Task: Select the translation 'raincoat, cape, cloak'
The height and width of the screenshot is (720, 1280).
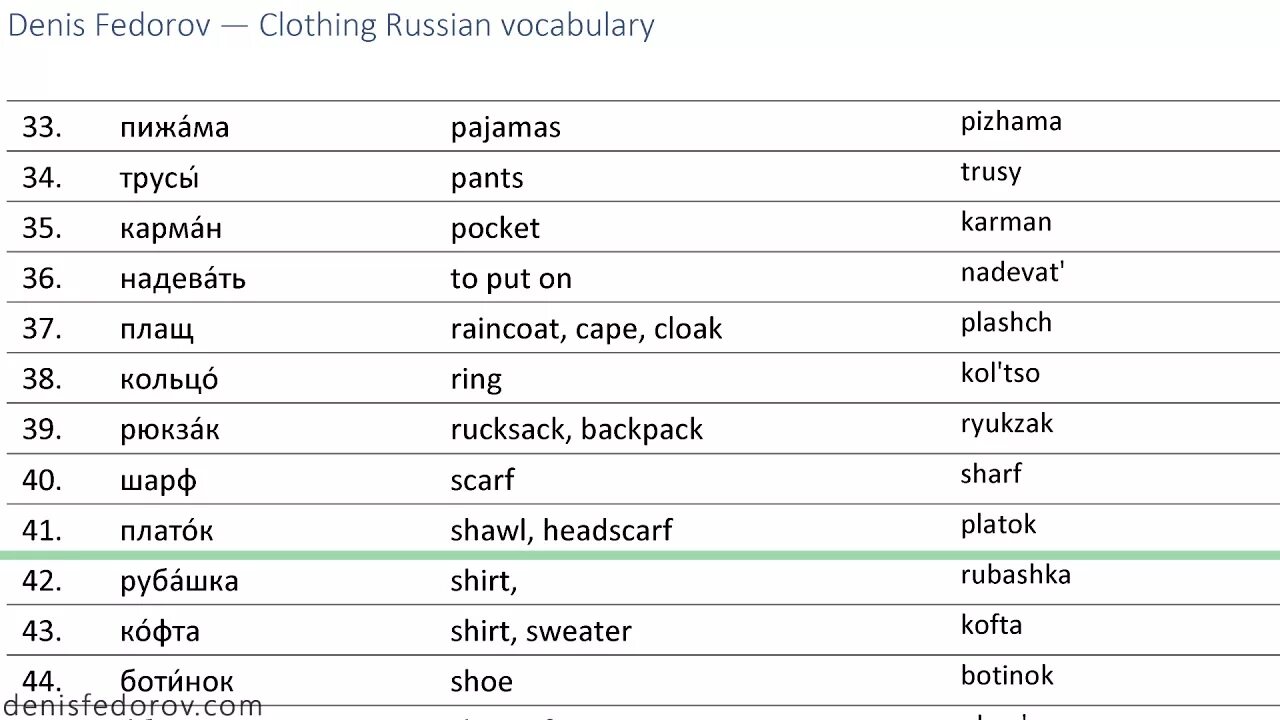Action: (x=586, y=329)
